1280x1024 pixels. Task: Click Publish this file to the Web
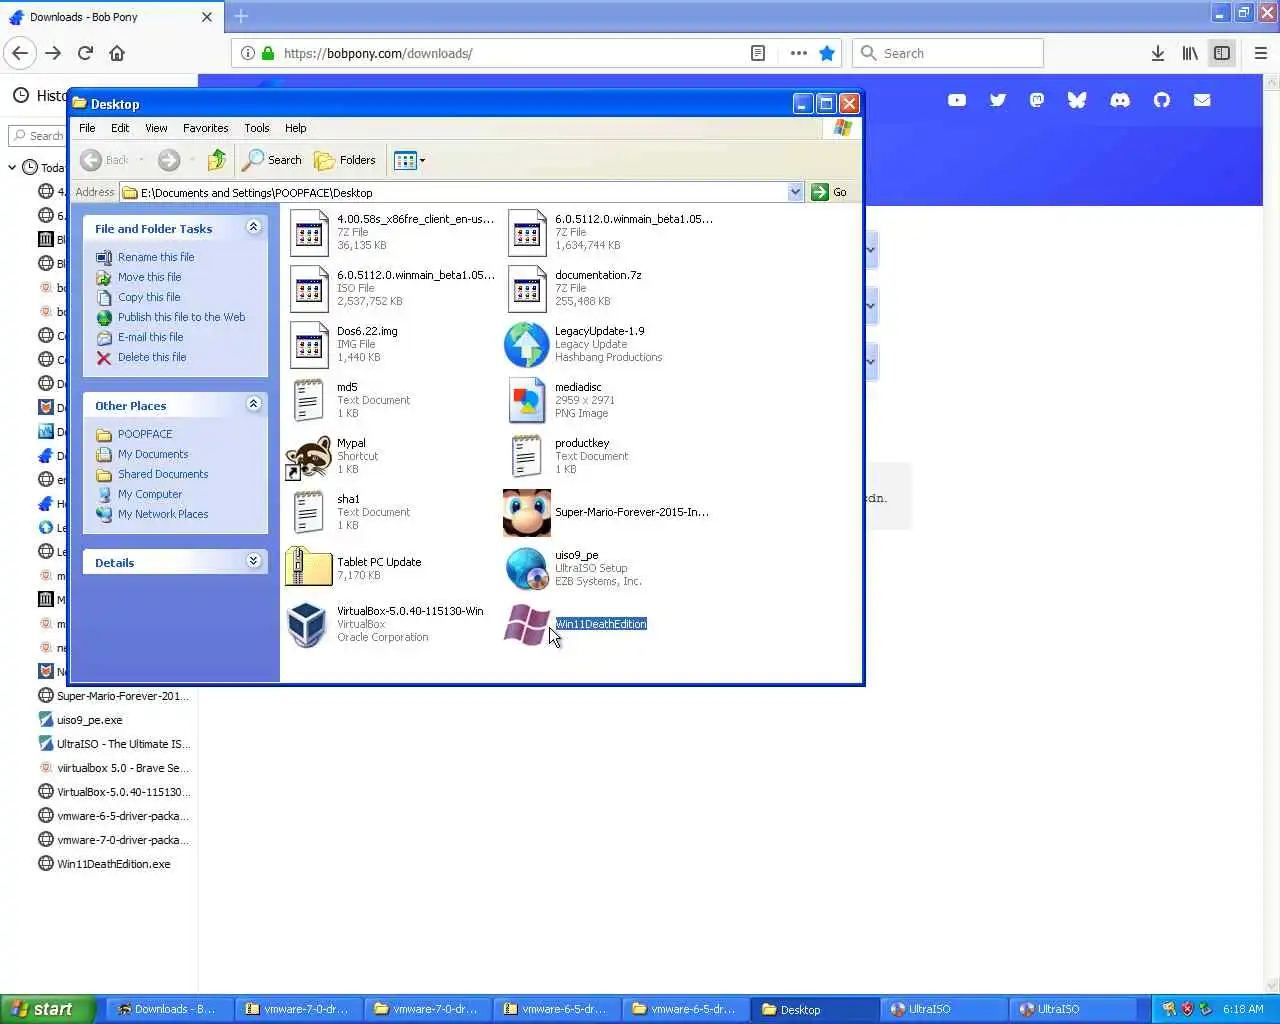point(181,317)
